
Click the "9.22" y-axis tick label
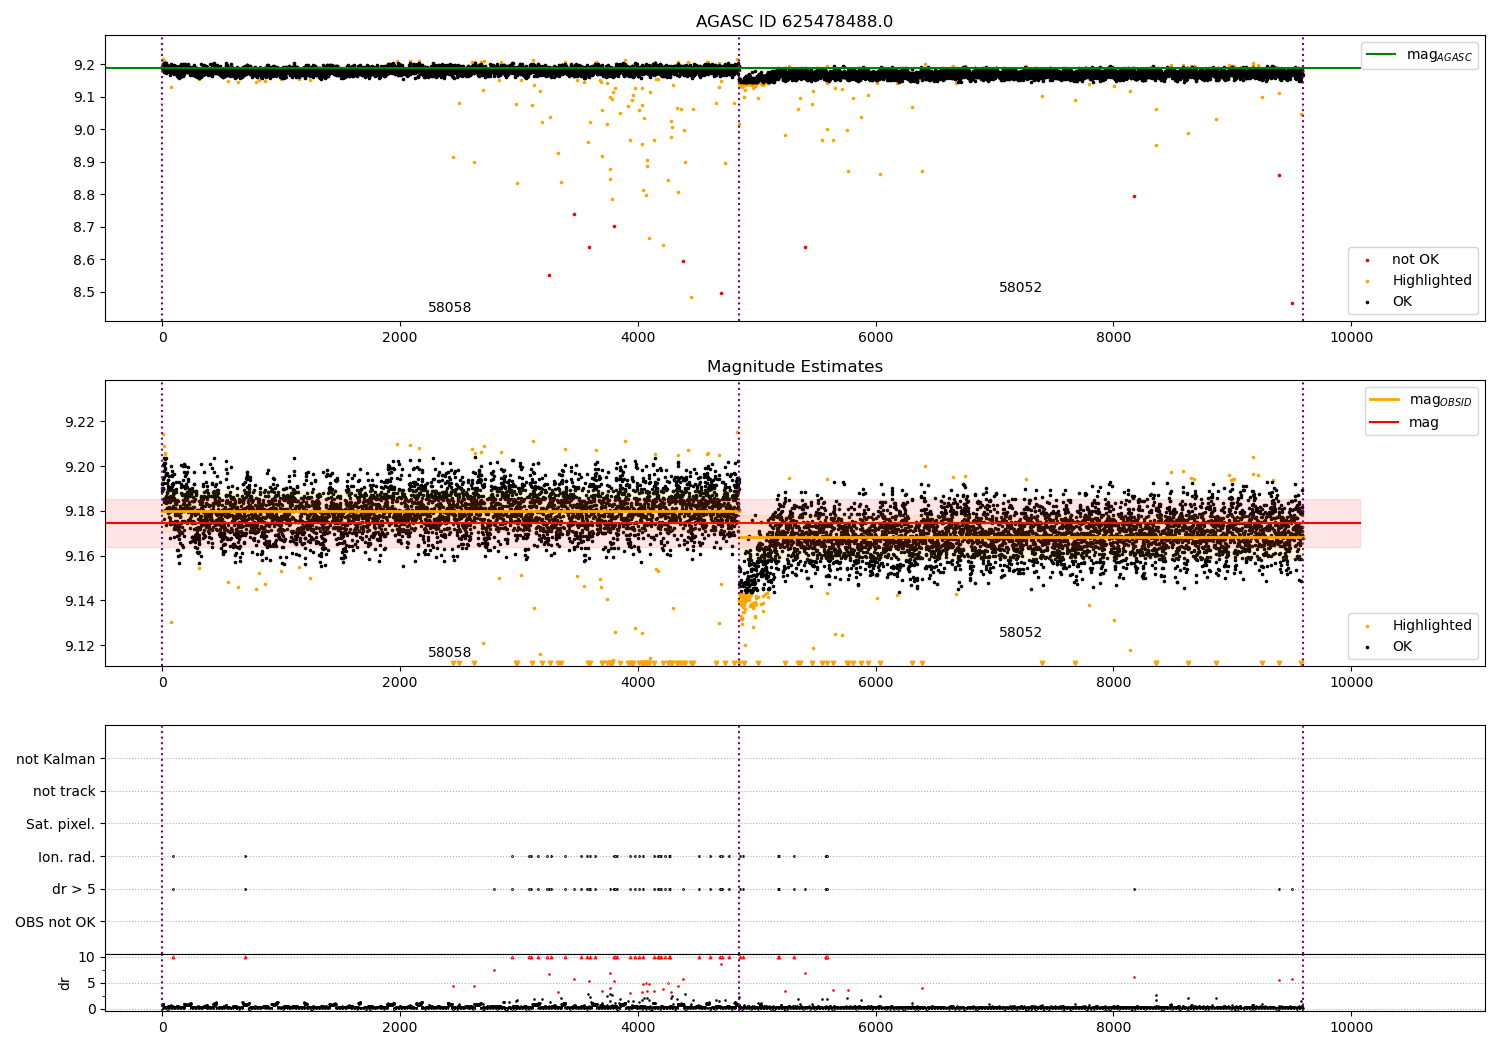79,422
